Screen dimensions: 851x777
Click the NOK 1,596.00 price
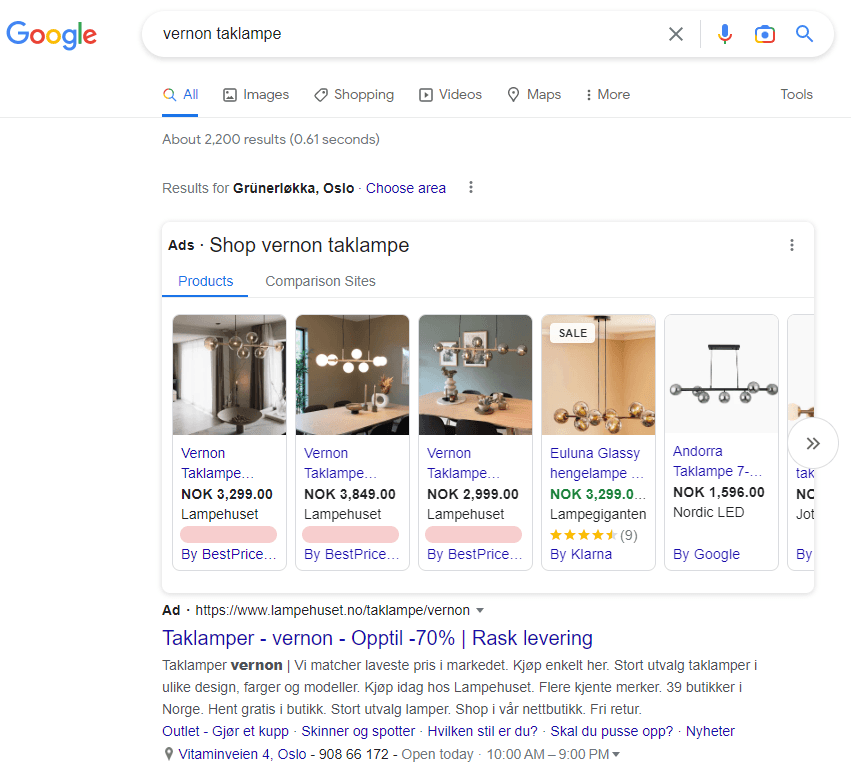click(x=719, y=492)
